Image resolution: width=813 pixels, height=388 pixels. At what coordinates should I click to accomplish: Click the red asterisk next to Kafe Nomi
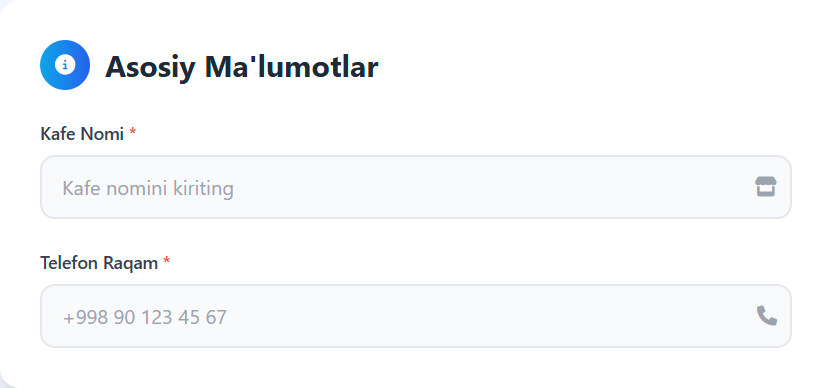pos(133,133)
